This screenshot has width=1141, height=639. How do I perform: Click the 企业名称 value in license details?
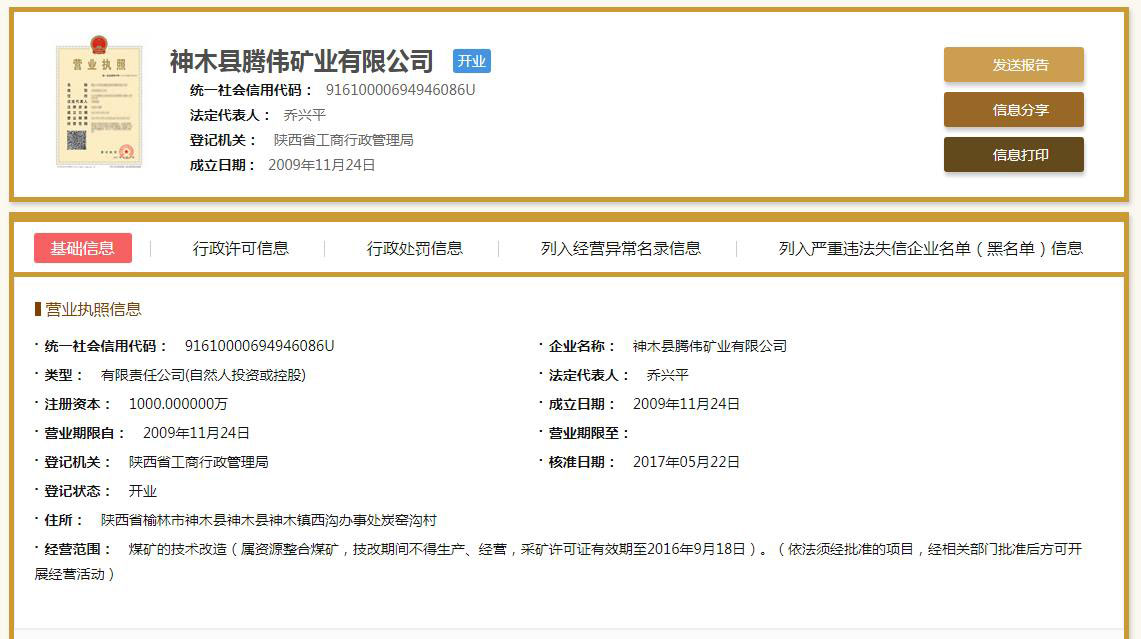[709, 346]
